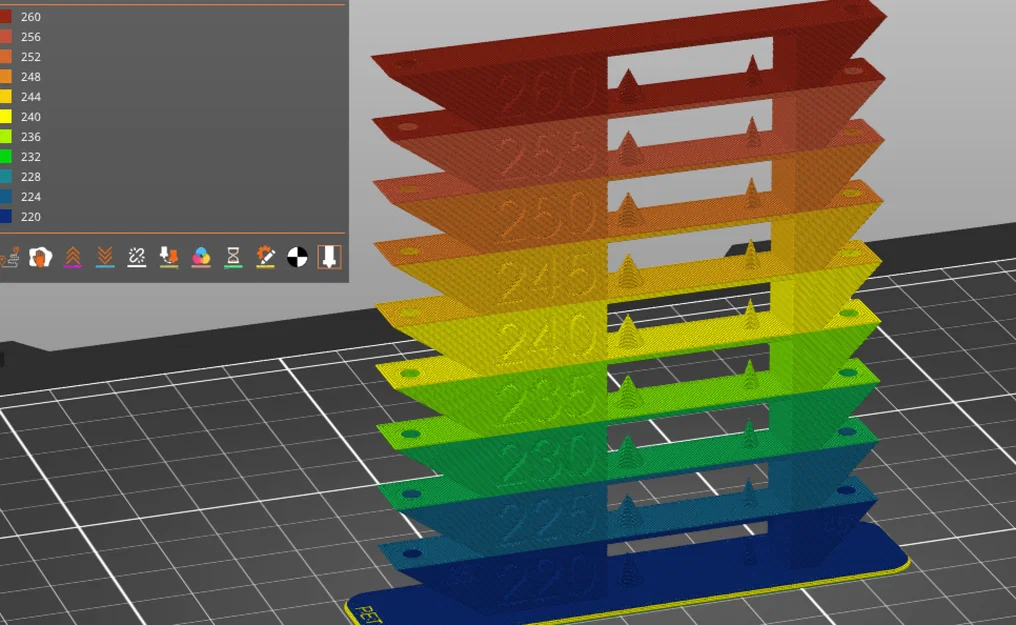
Task: Click the embossed 240 yellow tower tier
Action: click(548, 337)
